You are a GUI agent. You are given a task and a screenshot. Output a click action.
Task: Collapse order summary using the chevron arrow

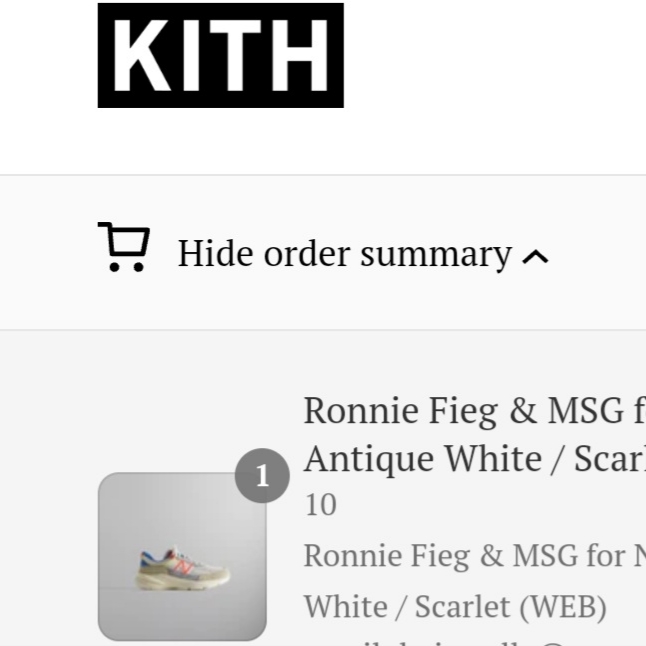[535, 257]
